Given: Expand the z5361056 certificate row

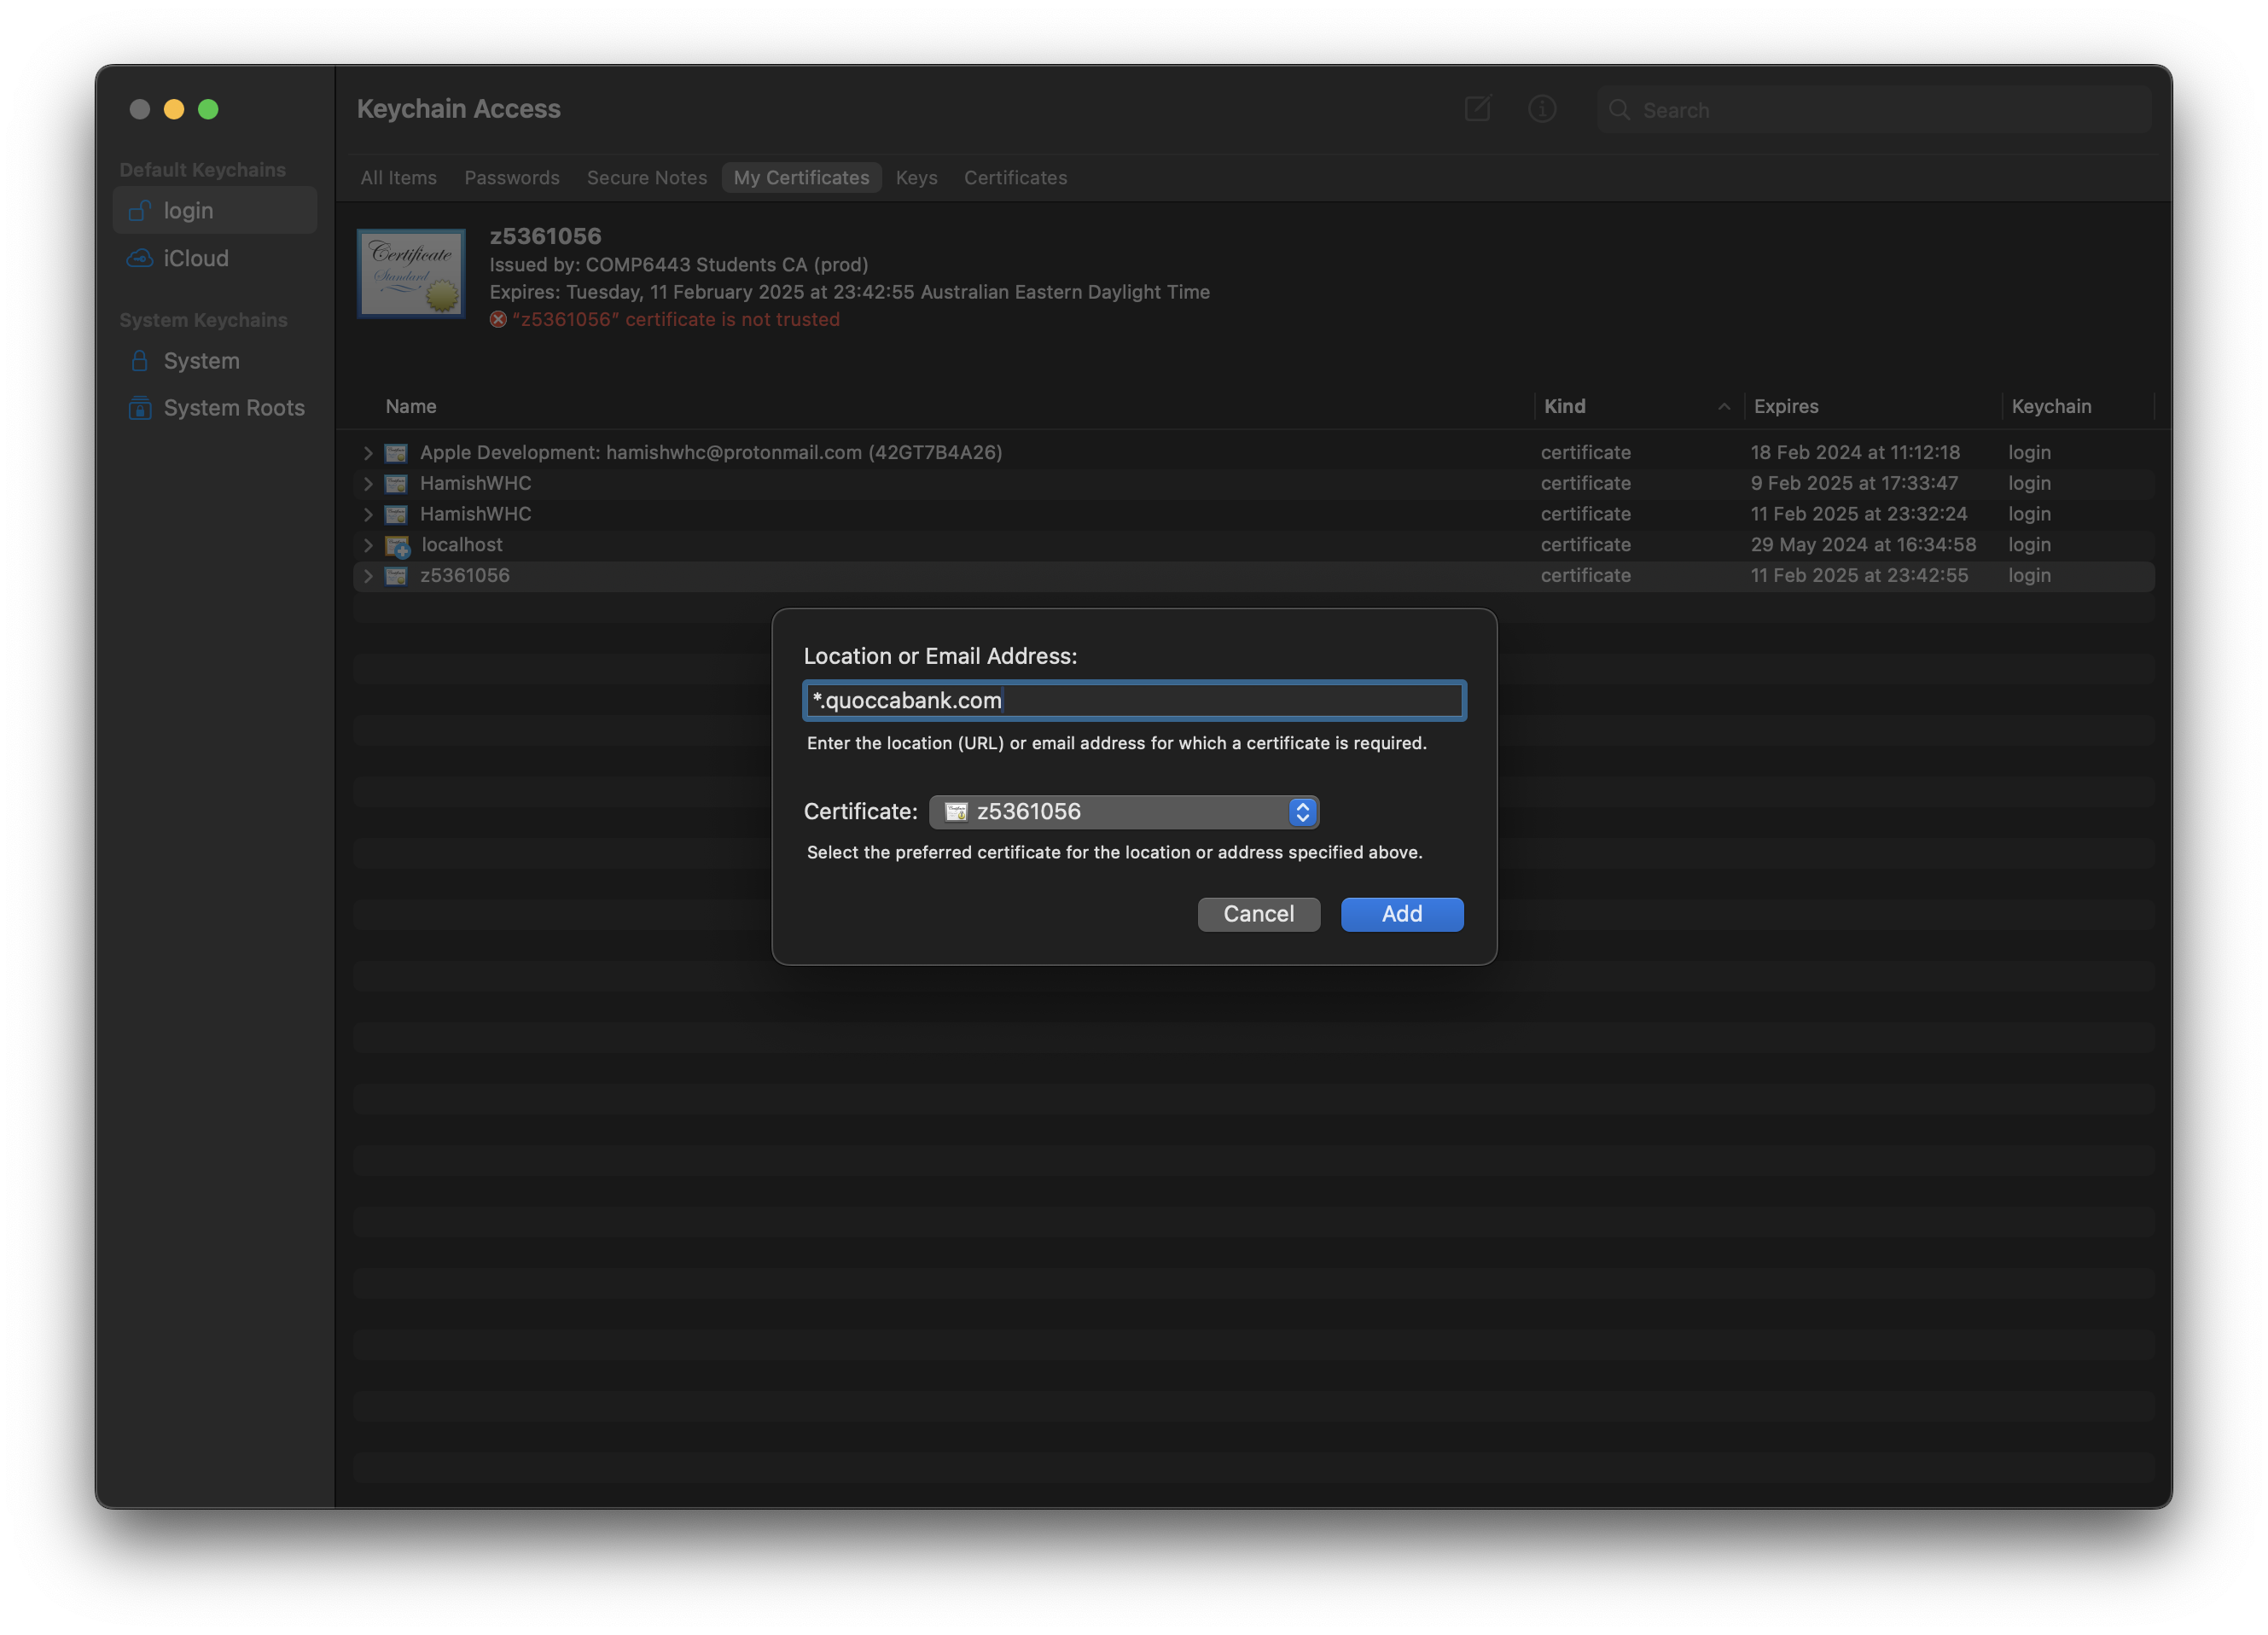Looking at the screenshot, I should (x=368, y=576).
